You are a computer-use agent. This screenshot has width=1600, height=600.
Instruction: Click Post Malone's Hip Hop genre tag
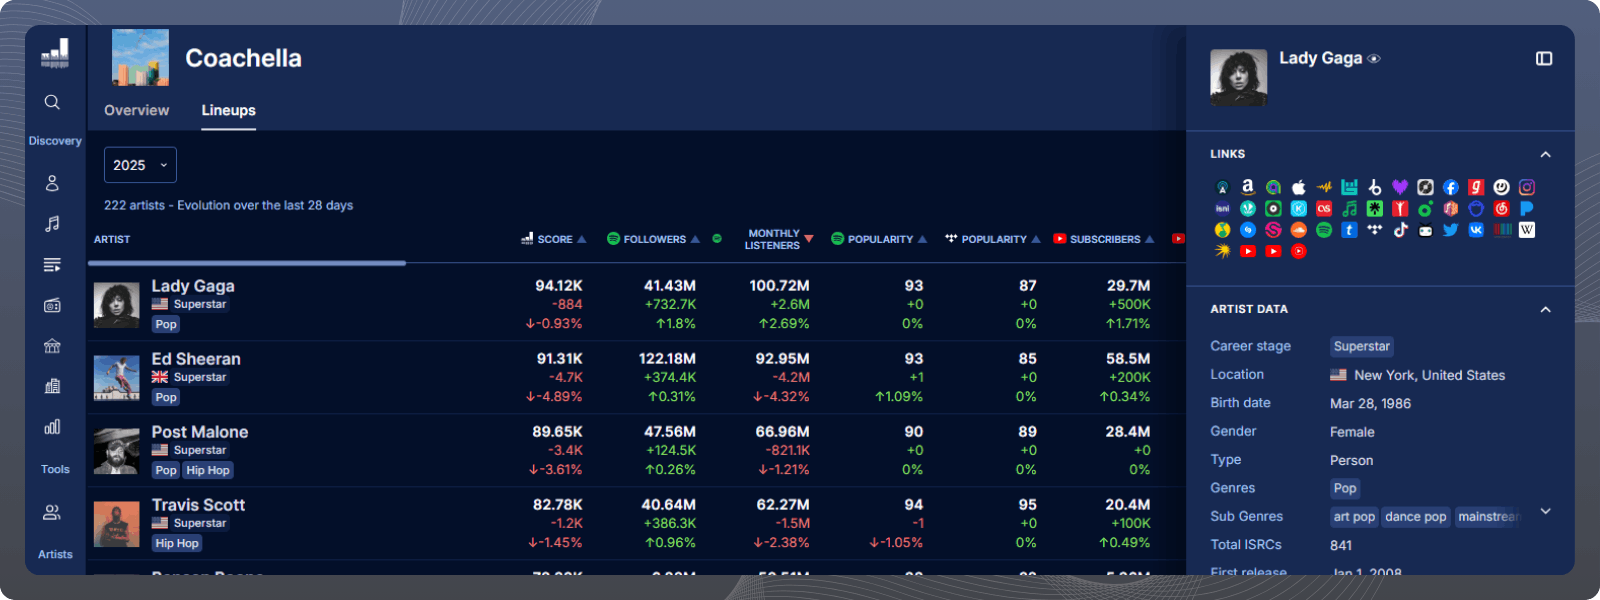208,470
